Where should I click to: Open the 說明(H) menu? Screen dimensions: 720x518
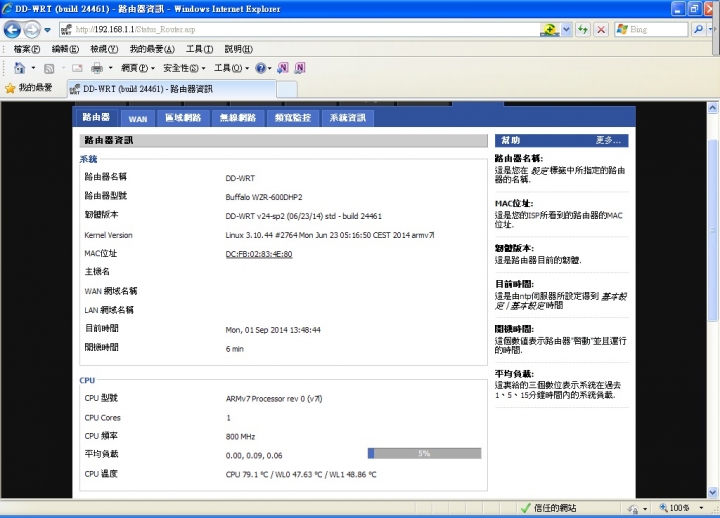[x=238, y=49]
